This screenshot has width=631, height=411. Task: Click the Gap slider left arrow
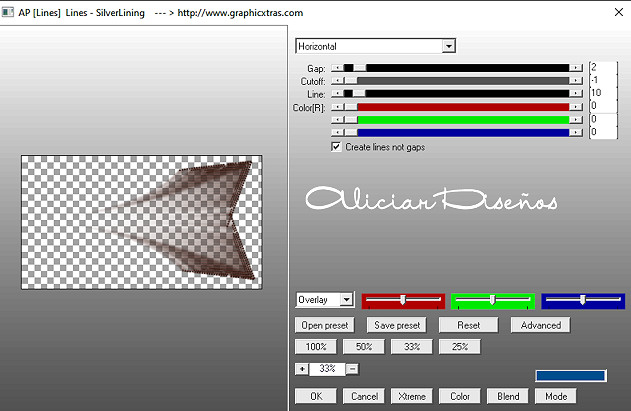point(336,68)
